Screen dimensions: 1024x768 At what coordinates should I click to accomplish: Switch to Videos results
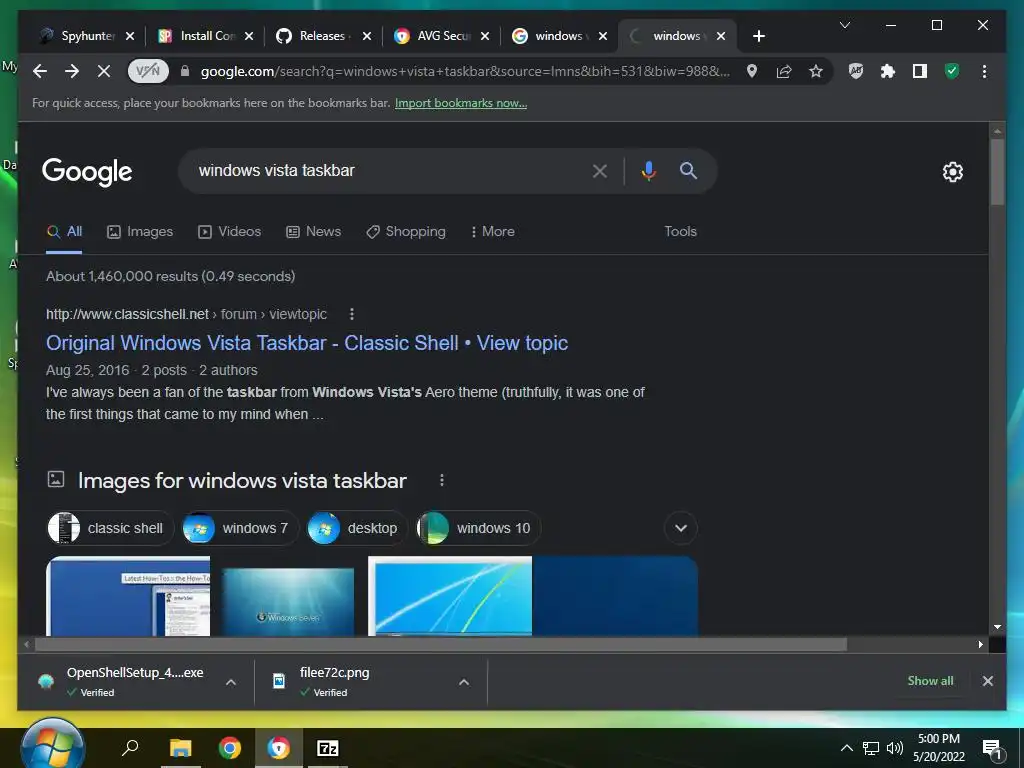click(229, 232)
